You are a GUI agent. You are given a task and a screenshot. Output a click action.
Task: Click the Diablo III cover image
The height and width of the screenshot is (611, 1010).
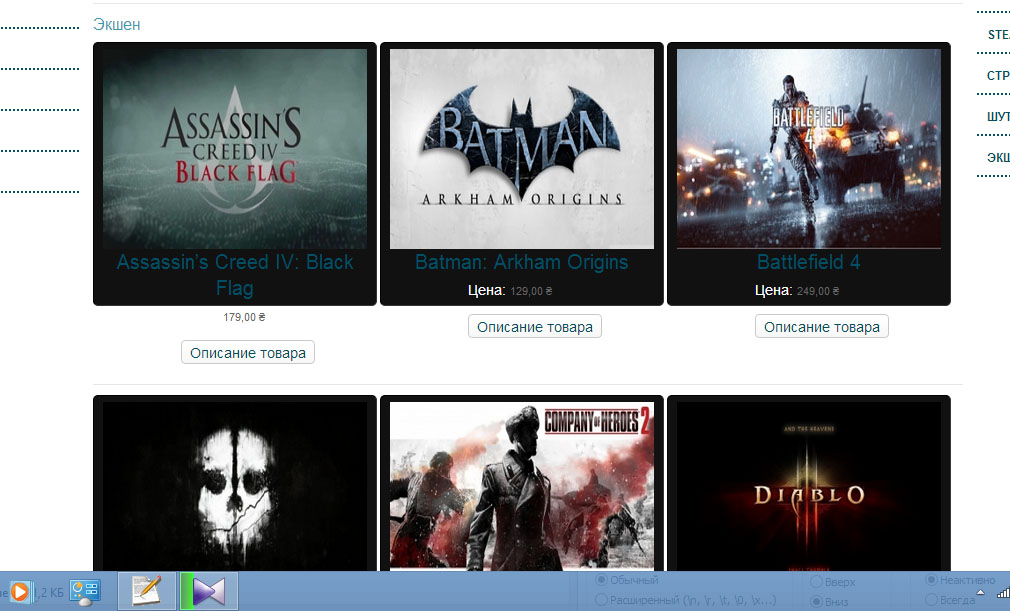[x=809, y=485]
